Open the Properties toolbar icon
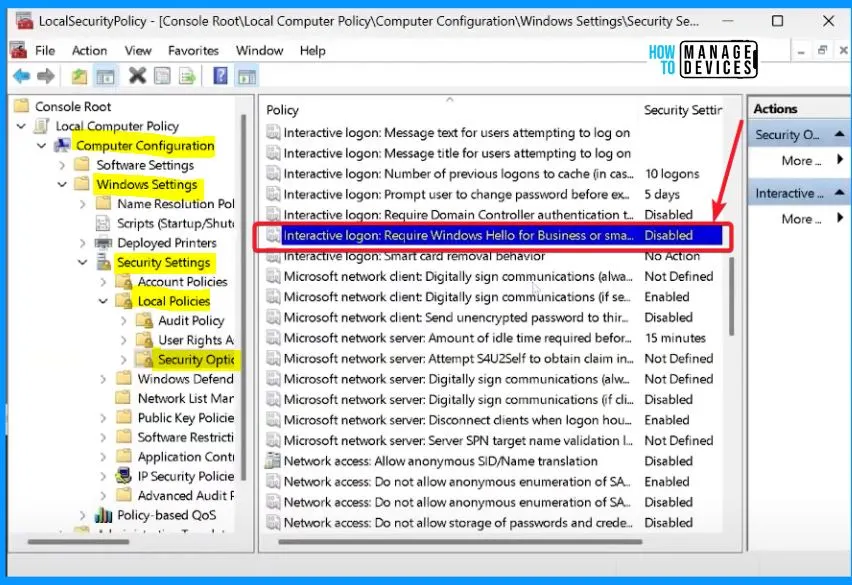 [x=162, y=76]
